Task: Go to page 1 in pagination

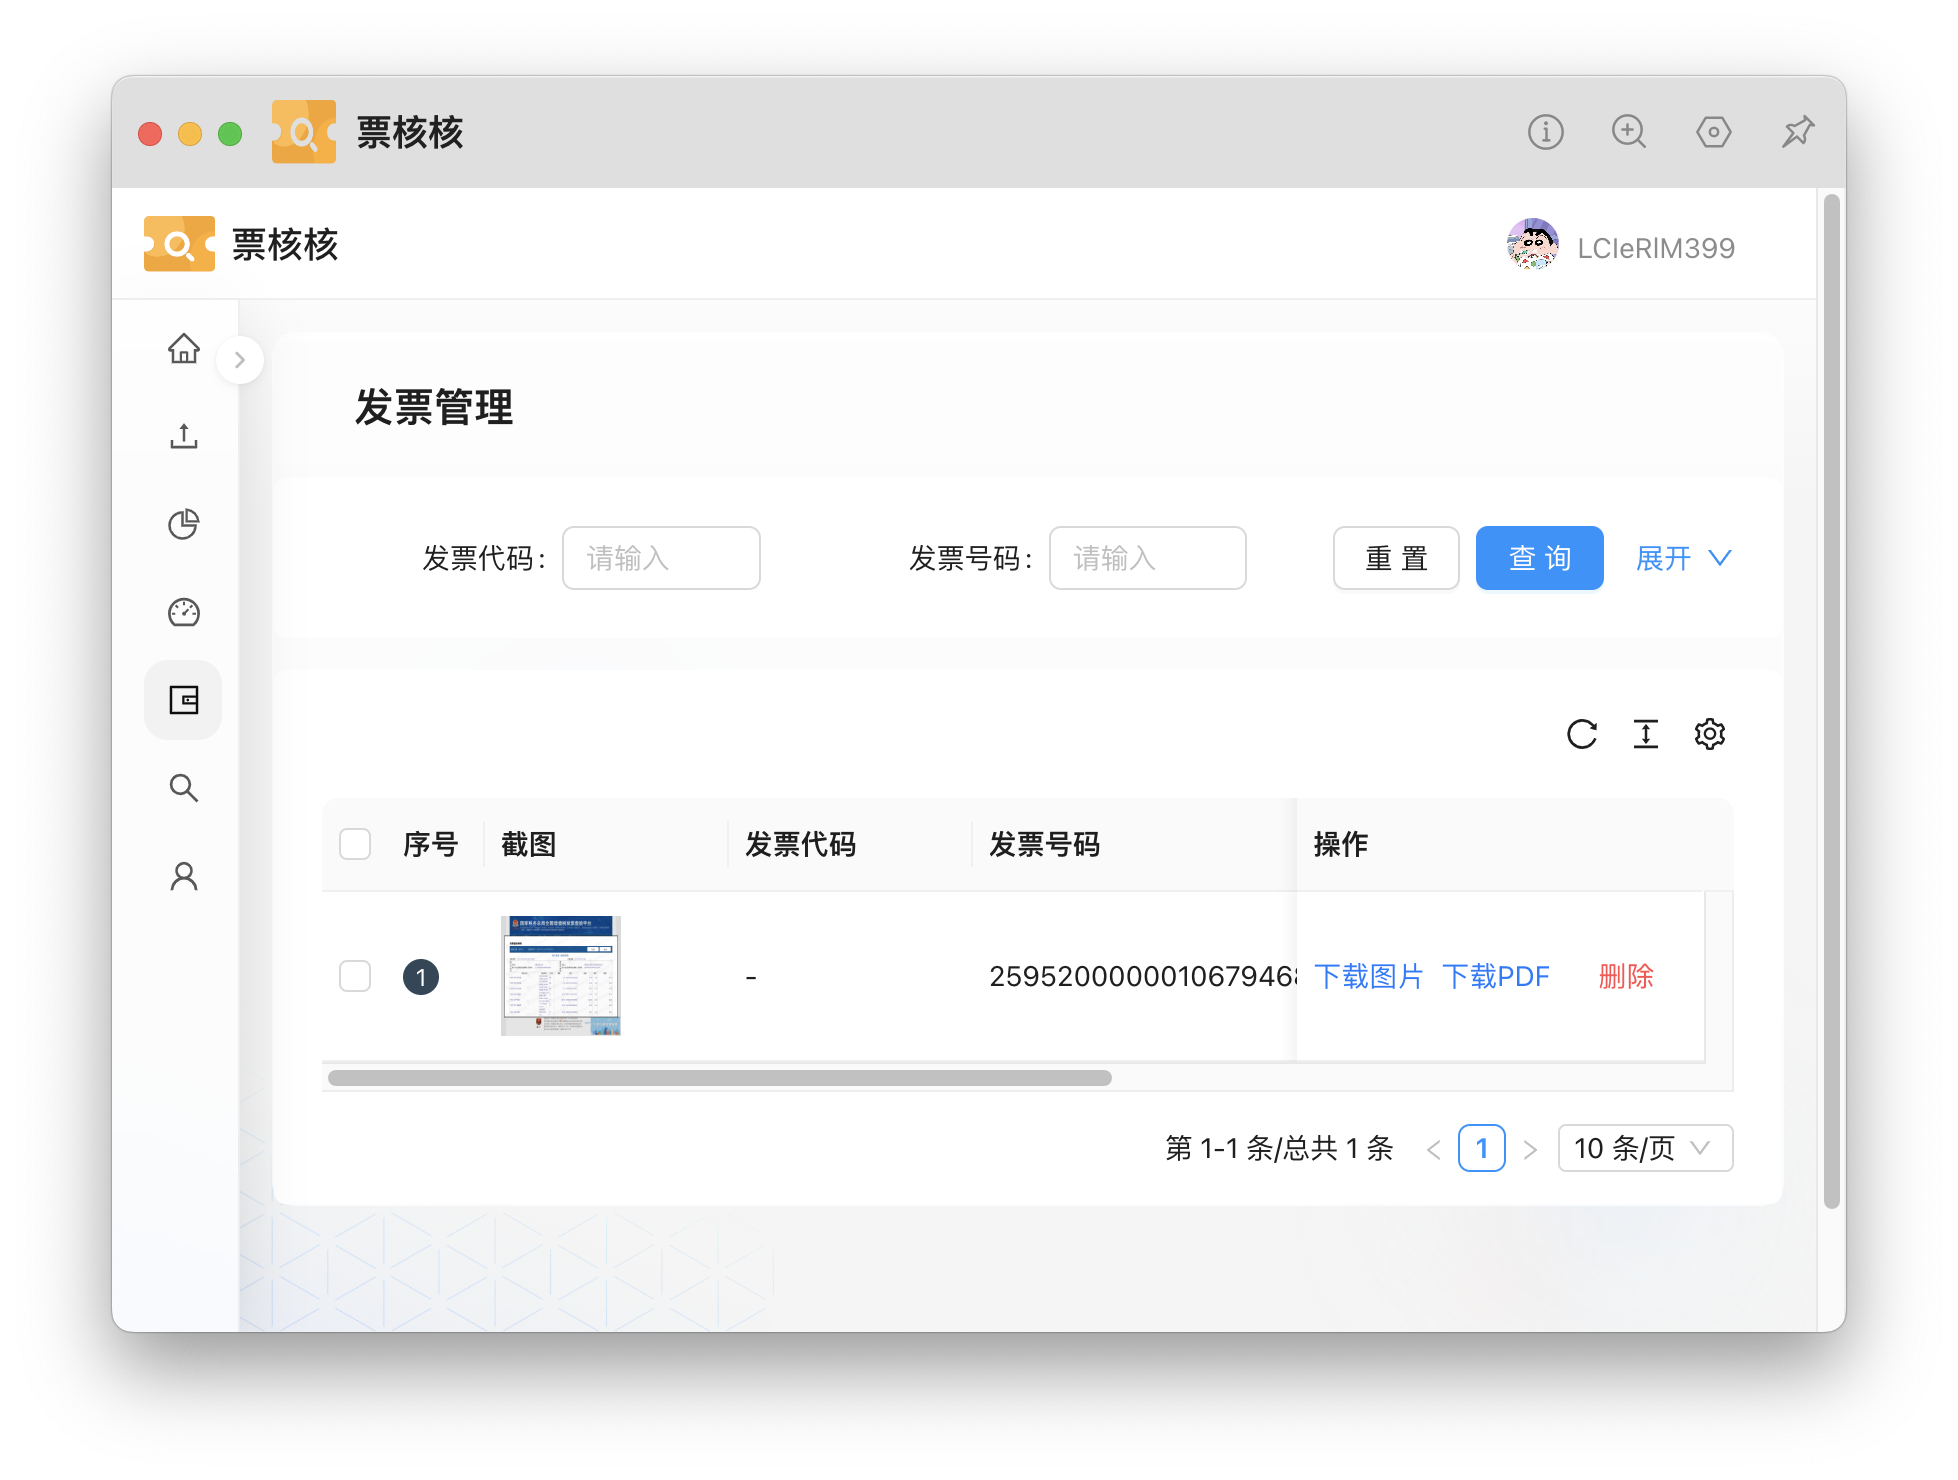Action: pos(1482,1148)
